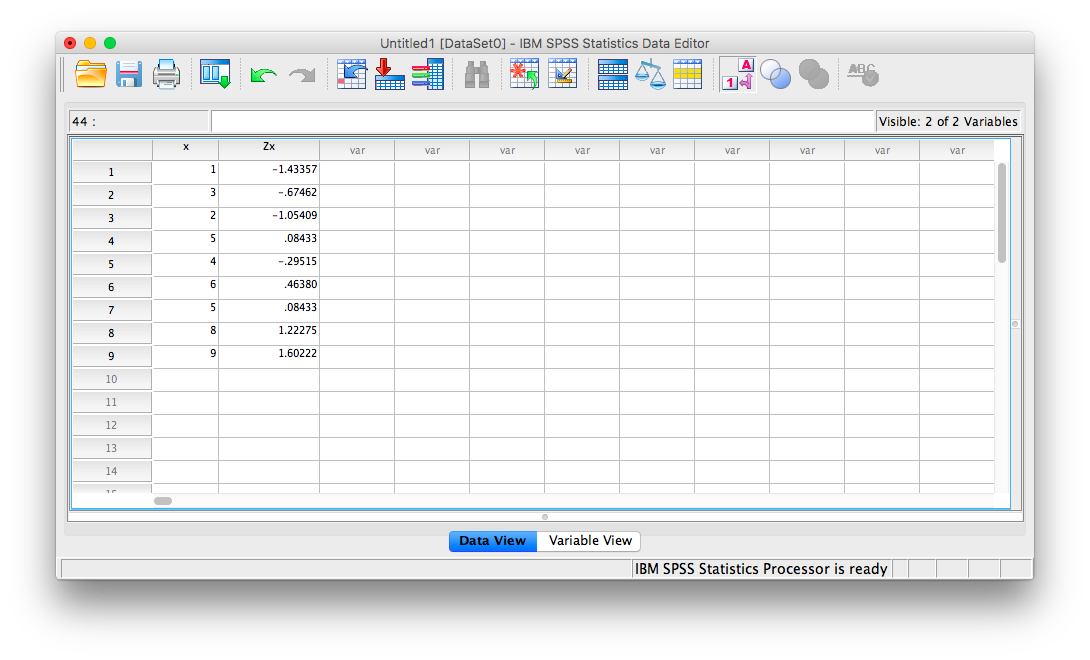Click the cell editor input field
This screenshot has height=660, width=1090.
pos(542,122)
